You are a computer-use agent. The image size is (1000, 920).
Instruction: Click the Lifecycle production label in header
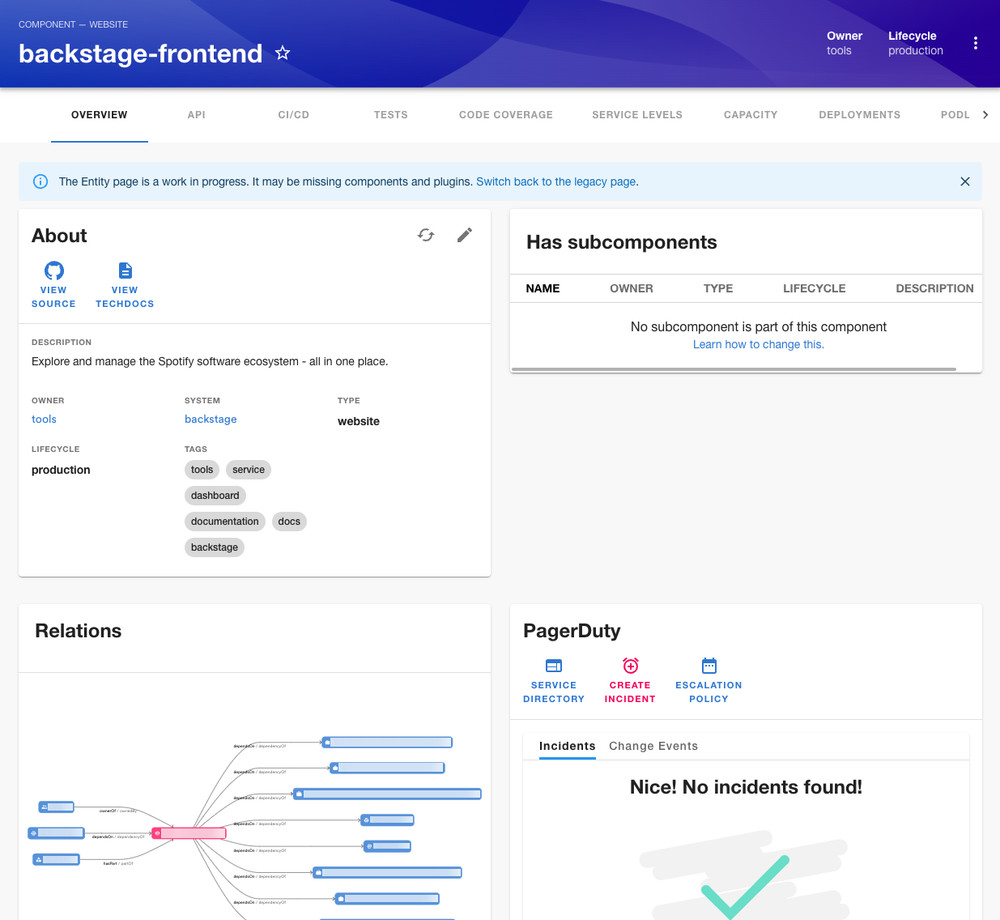(915, 43)
